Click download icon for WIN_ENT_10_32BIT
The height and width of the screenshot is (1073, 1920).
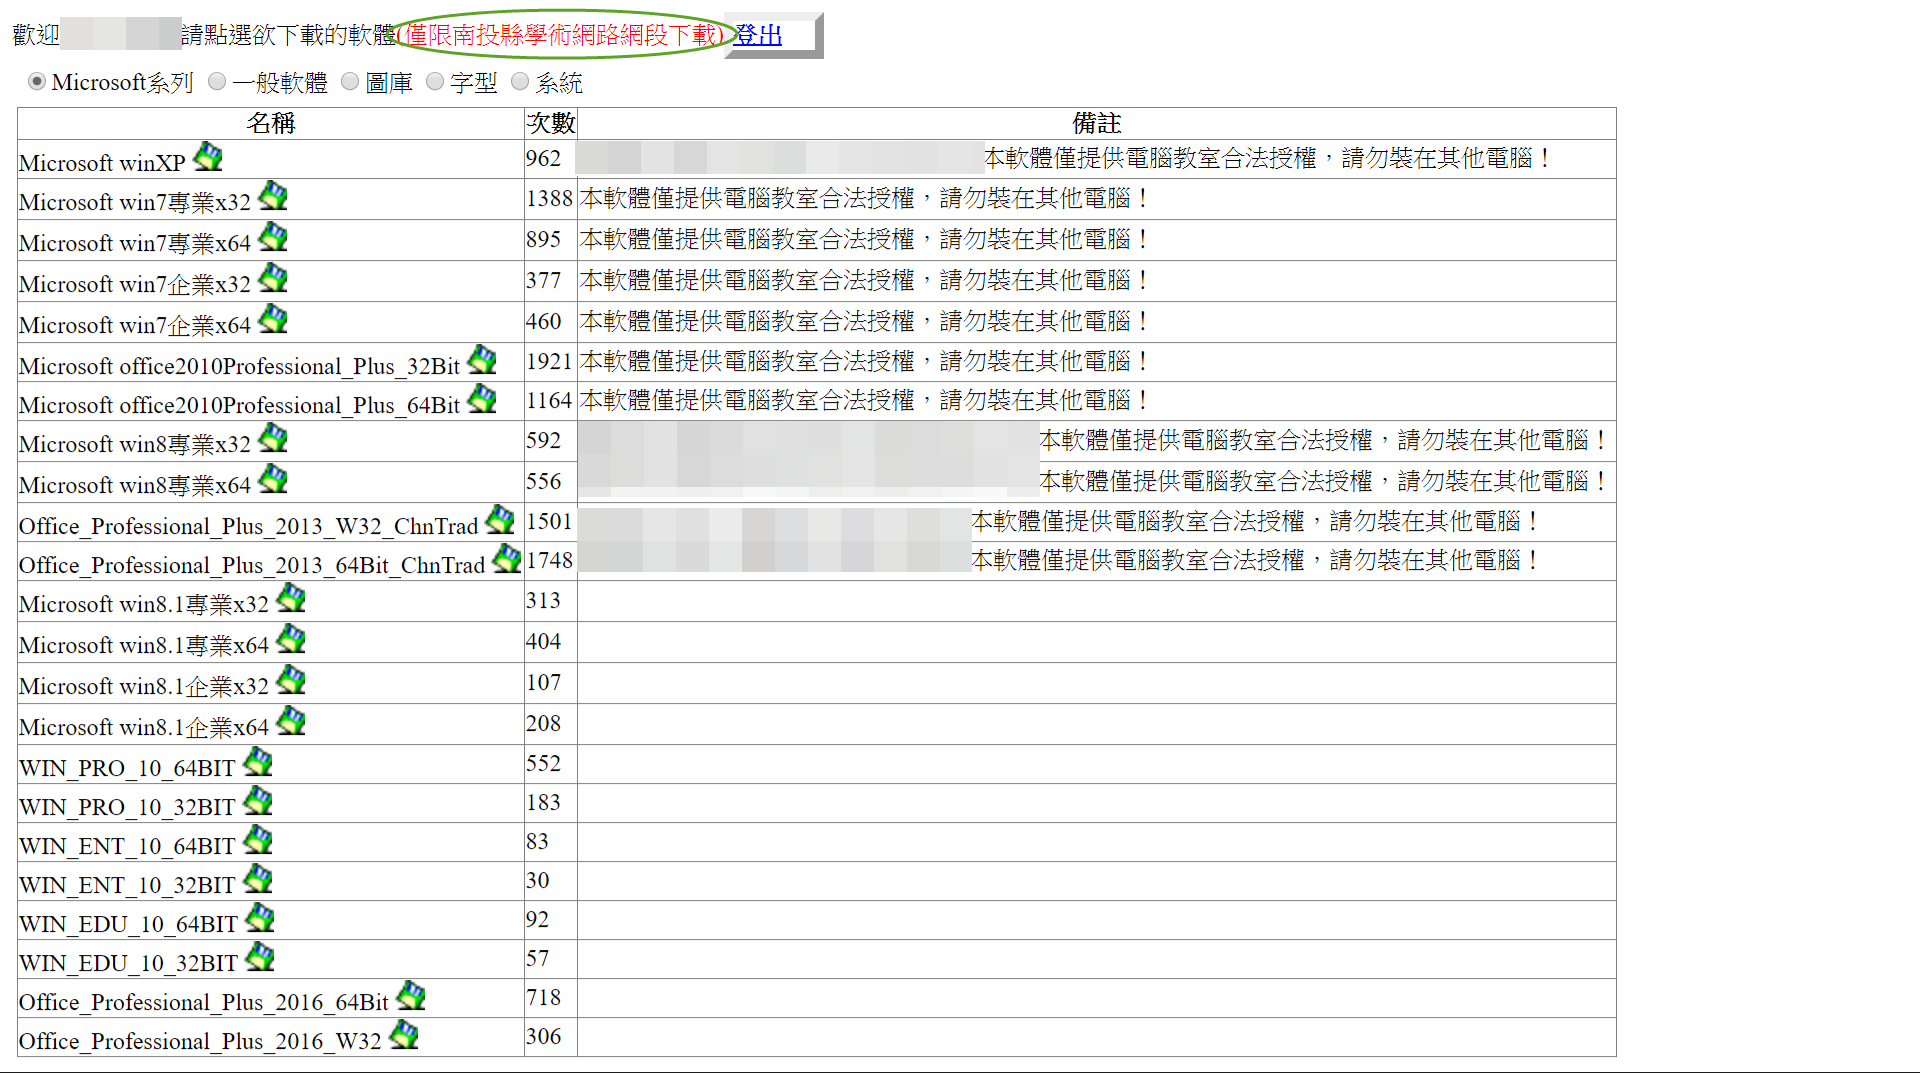tap(258, 878)
